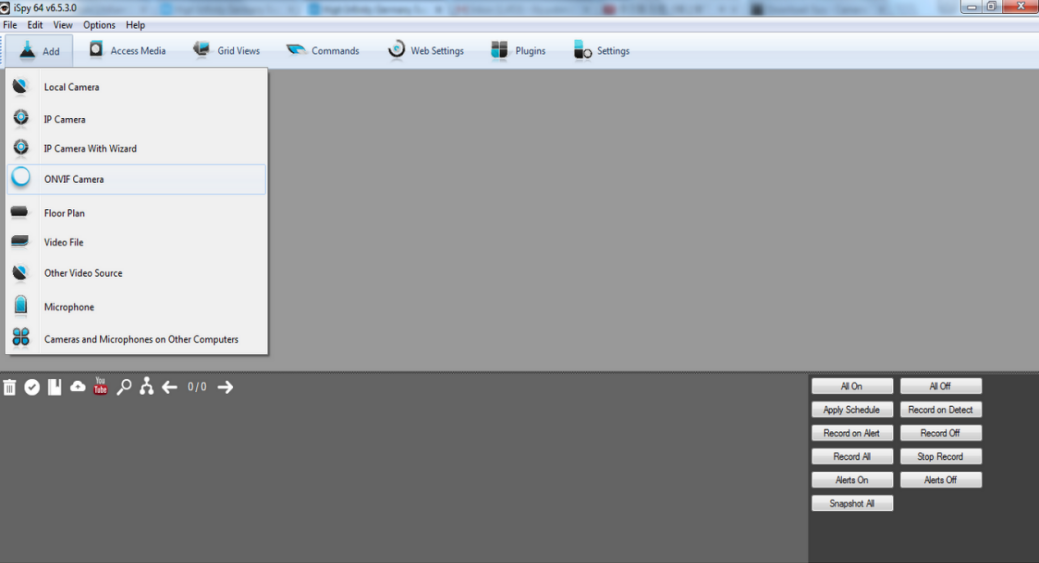Viewport: 1039px width, 563px height.
Task: Click the Apply Schedule button
Action: tap(852, 410)
